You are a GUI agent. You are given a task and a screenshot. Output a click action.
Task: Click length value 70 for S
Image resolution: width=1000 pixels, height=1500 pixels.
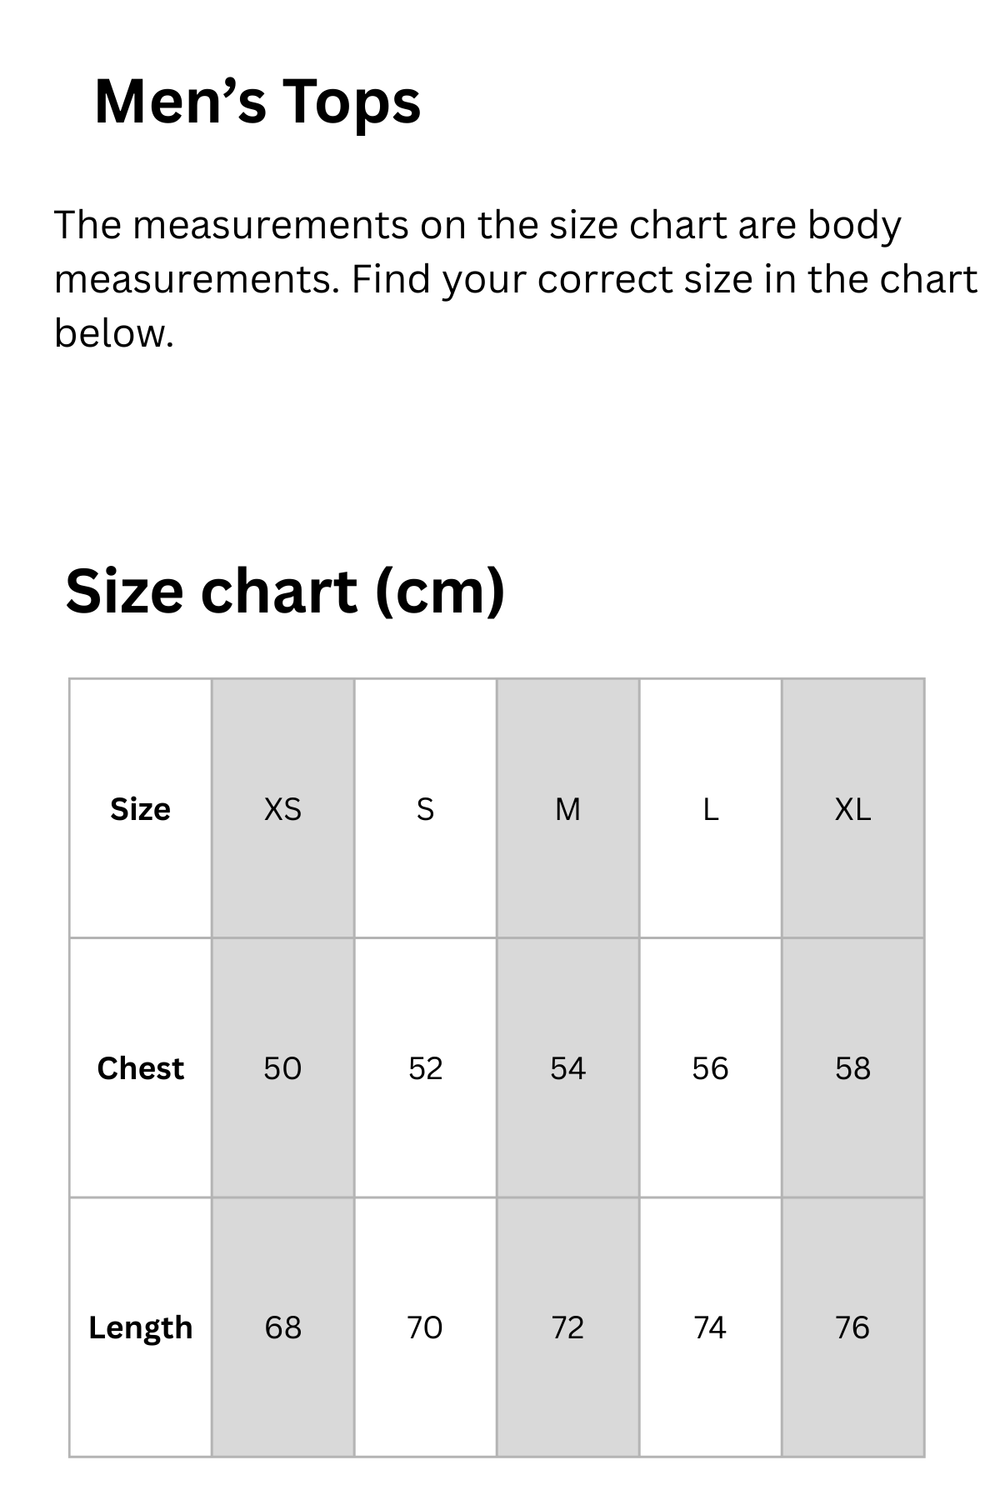(x=425, y=1327)
